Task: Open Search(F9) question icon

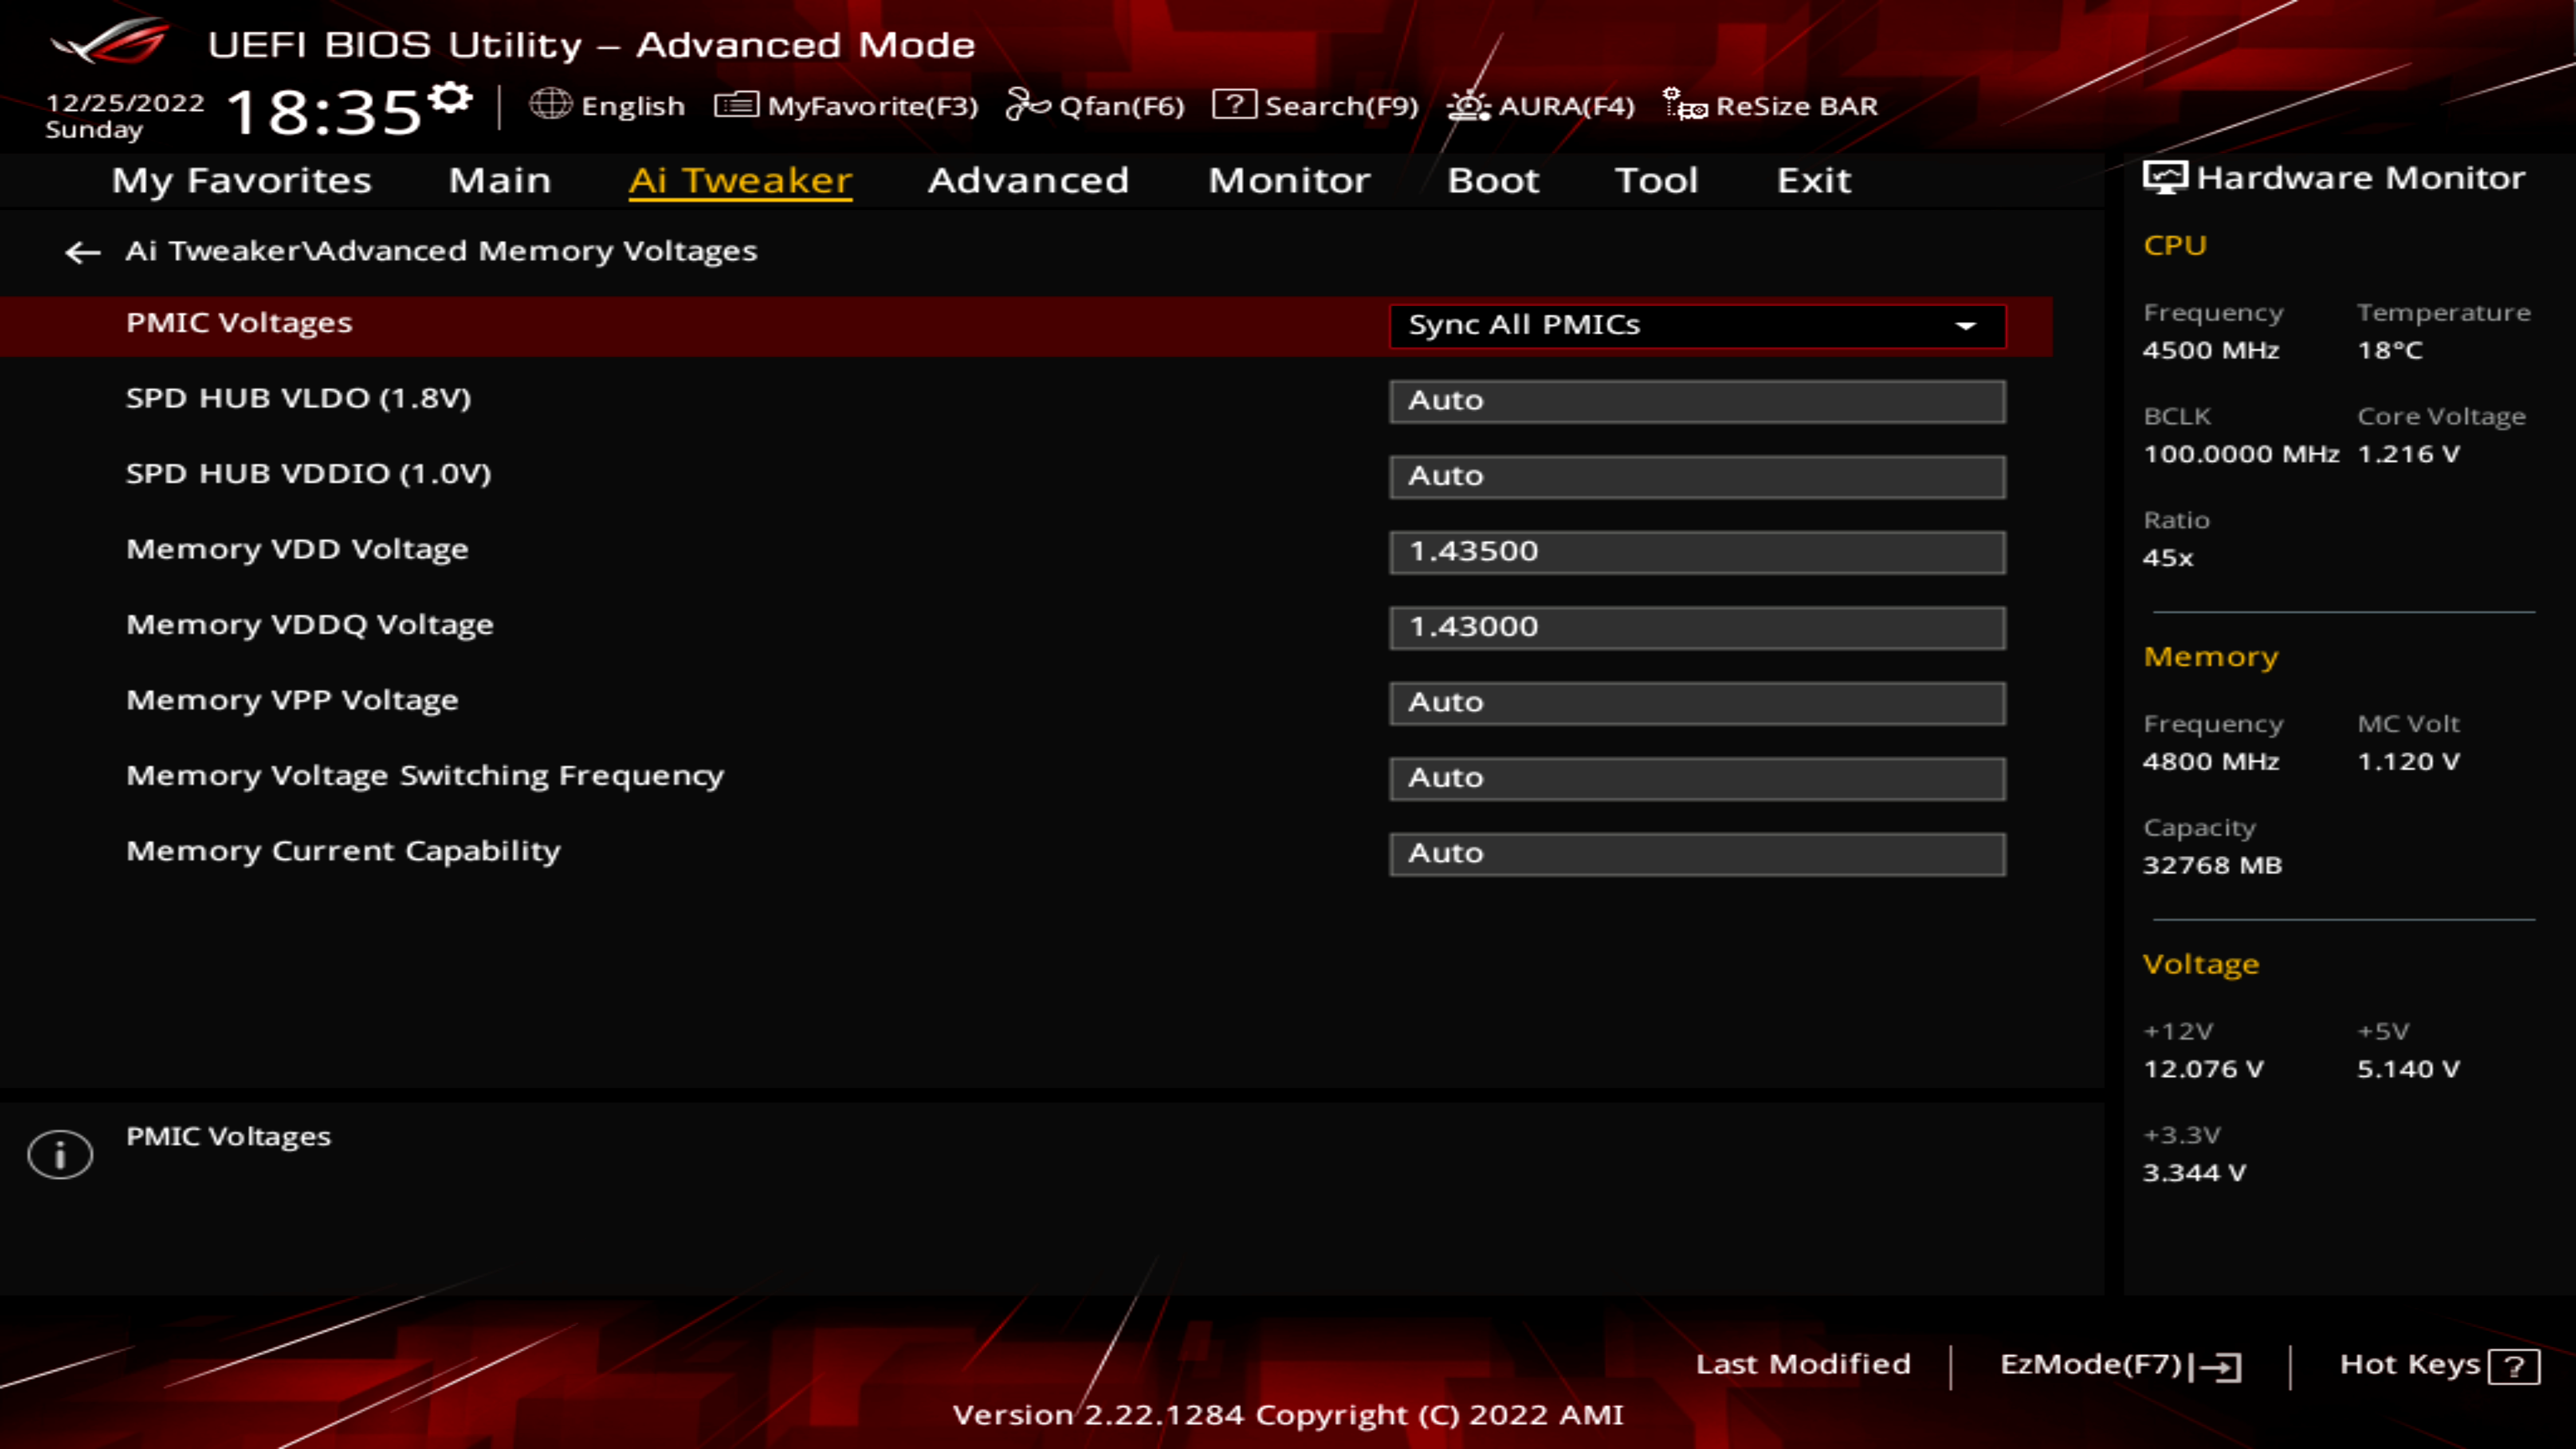Action: tap(1234, 104)
